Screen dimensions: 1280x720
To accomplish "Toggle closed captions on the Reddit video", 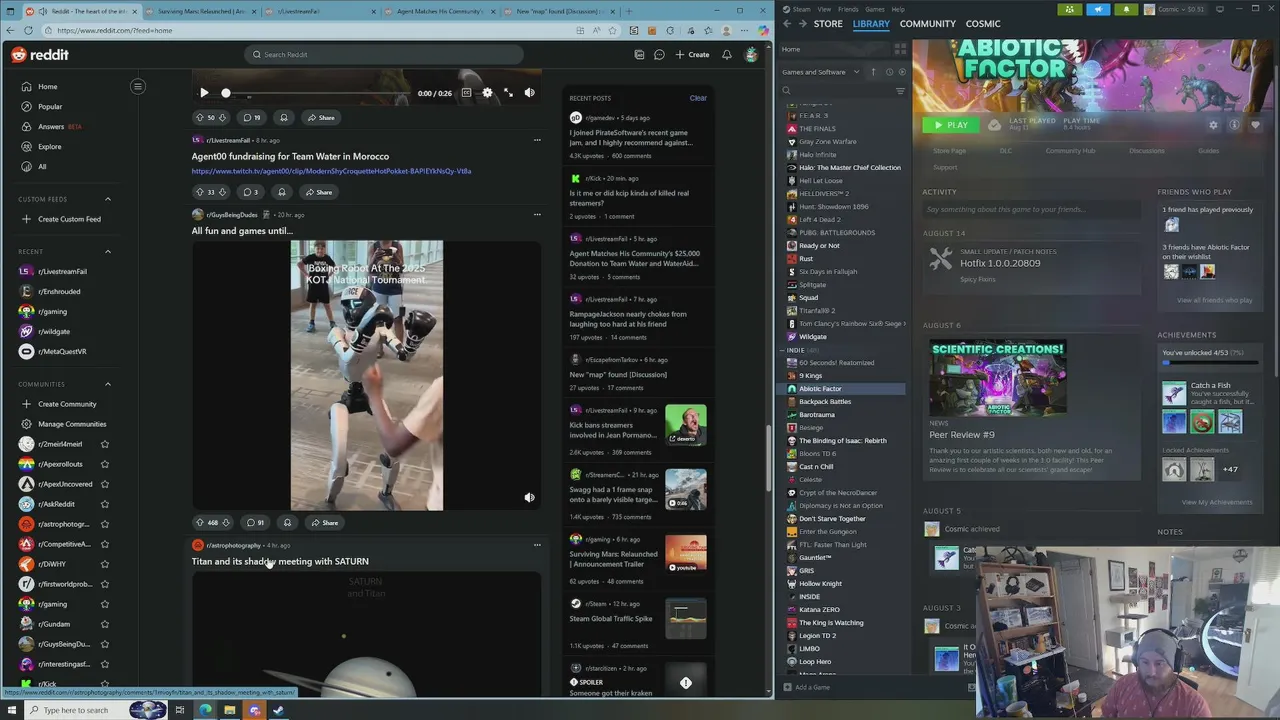I will 466,93.
